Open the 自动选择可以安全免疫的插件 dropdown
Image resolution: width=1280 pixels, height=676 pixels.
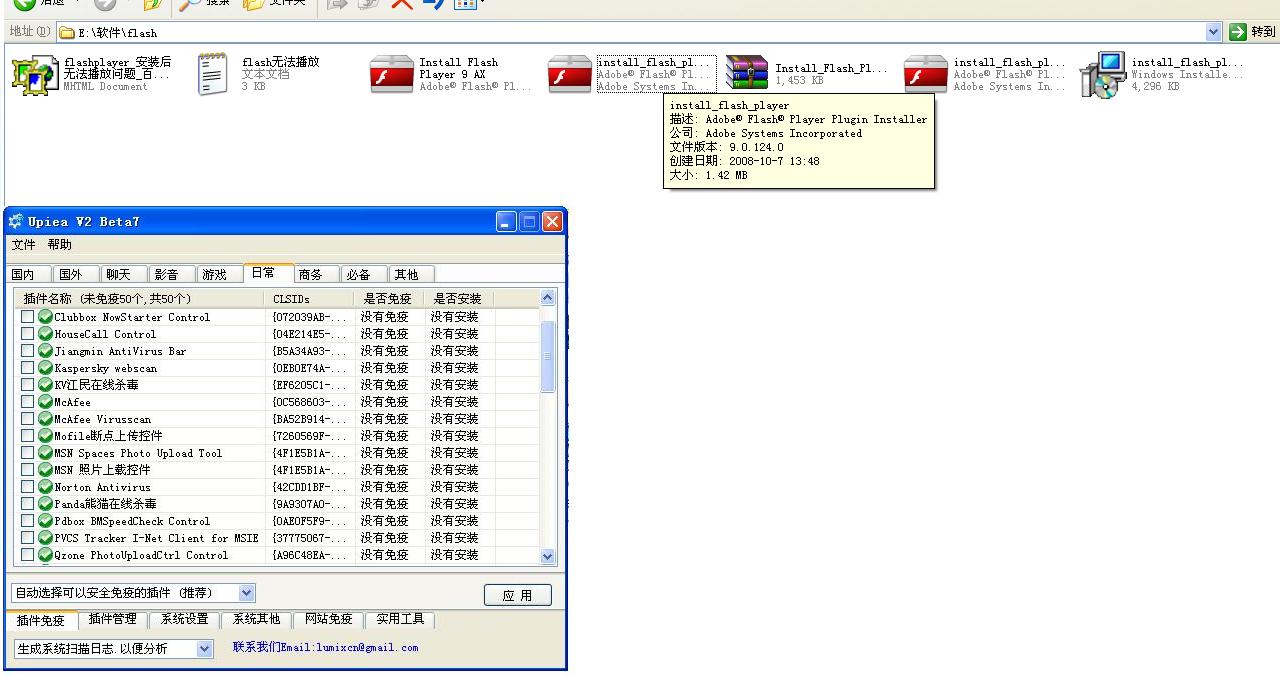coord(246,593)
